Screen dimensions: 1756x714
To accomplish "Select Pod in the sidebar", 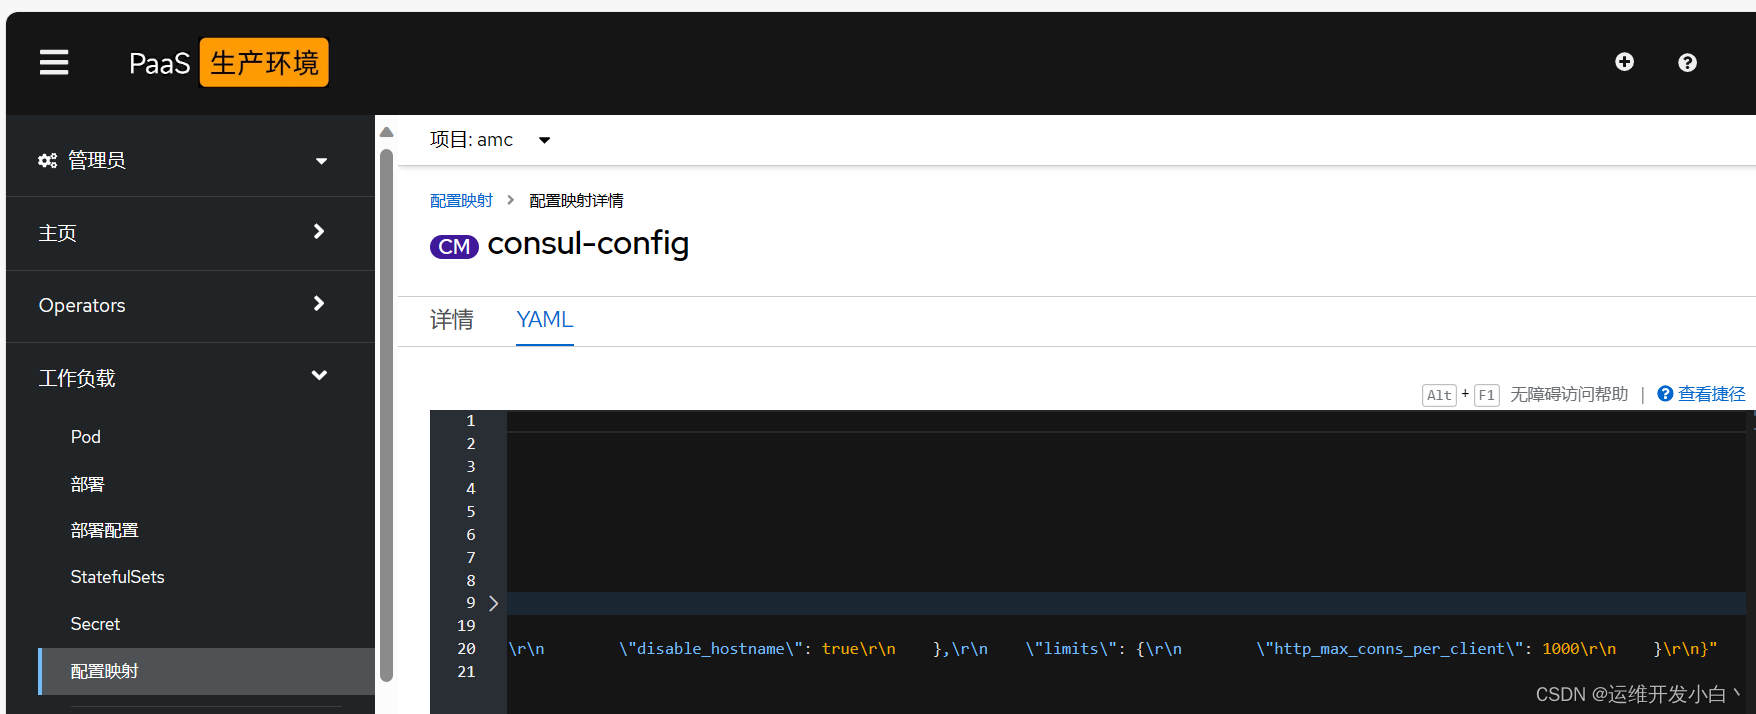I will click(85, 436).
